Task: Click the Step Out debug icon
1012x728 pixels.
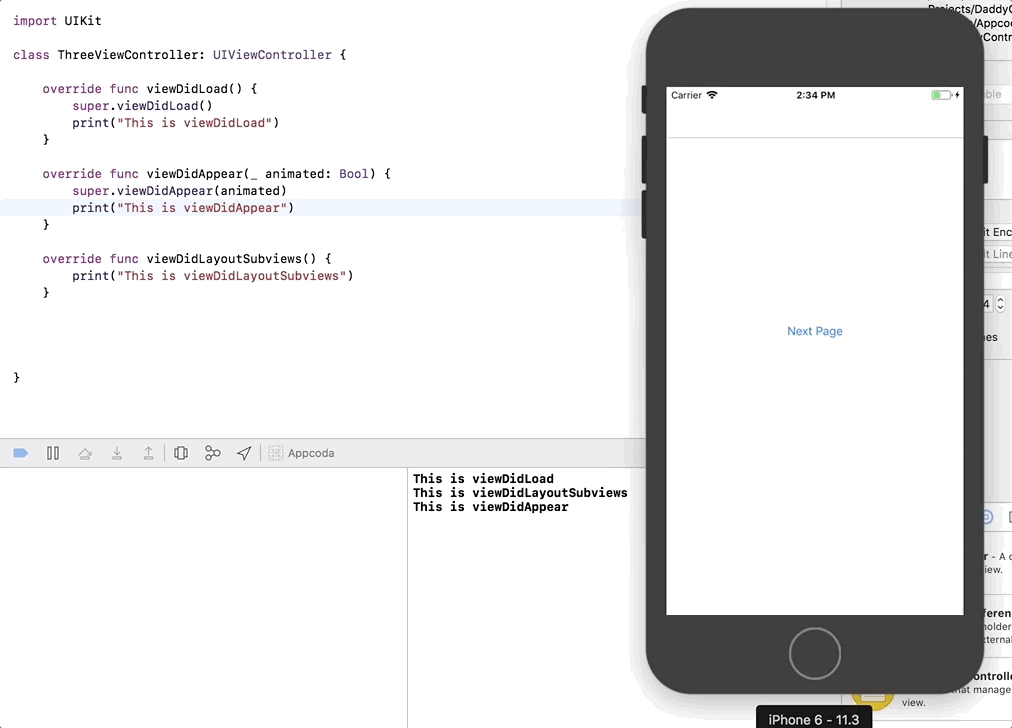Action: pyautogui.click(x=149, y=452)
